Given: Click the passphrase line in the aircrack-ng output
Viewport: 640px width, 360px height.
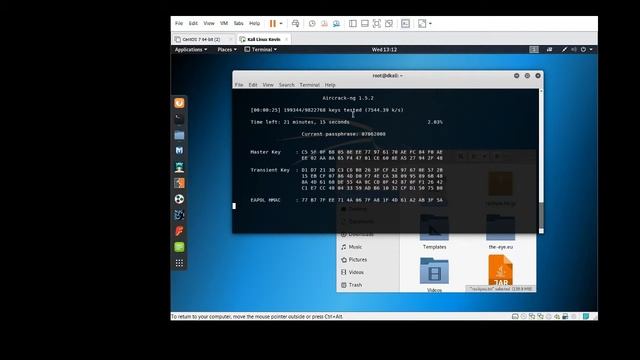Looking at the screenshot, I should 343,134.
